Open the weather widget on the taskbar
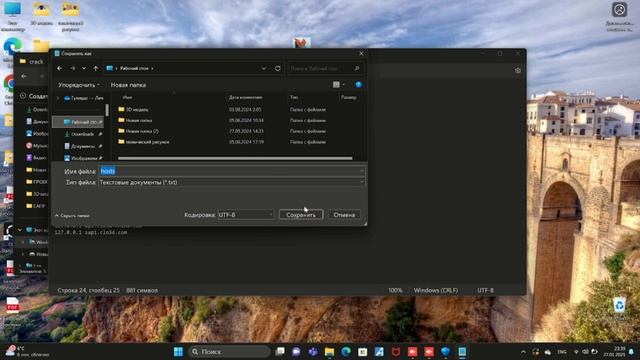 coord(27,351)
